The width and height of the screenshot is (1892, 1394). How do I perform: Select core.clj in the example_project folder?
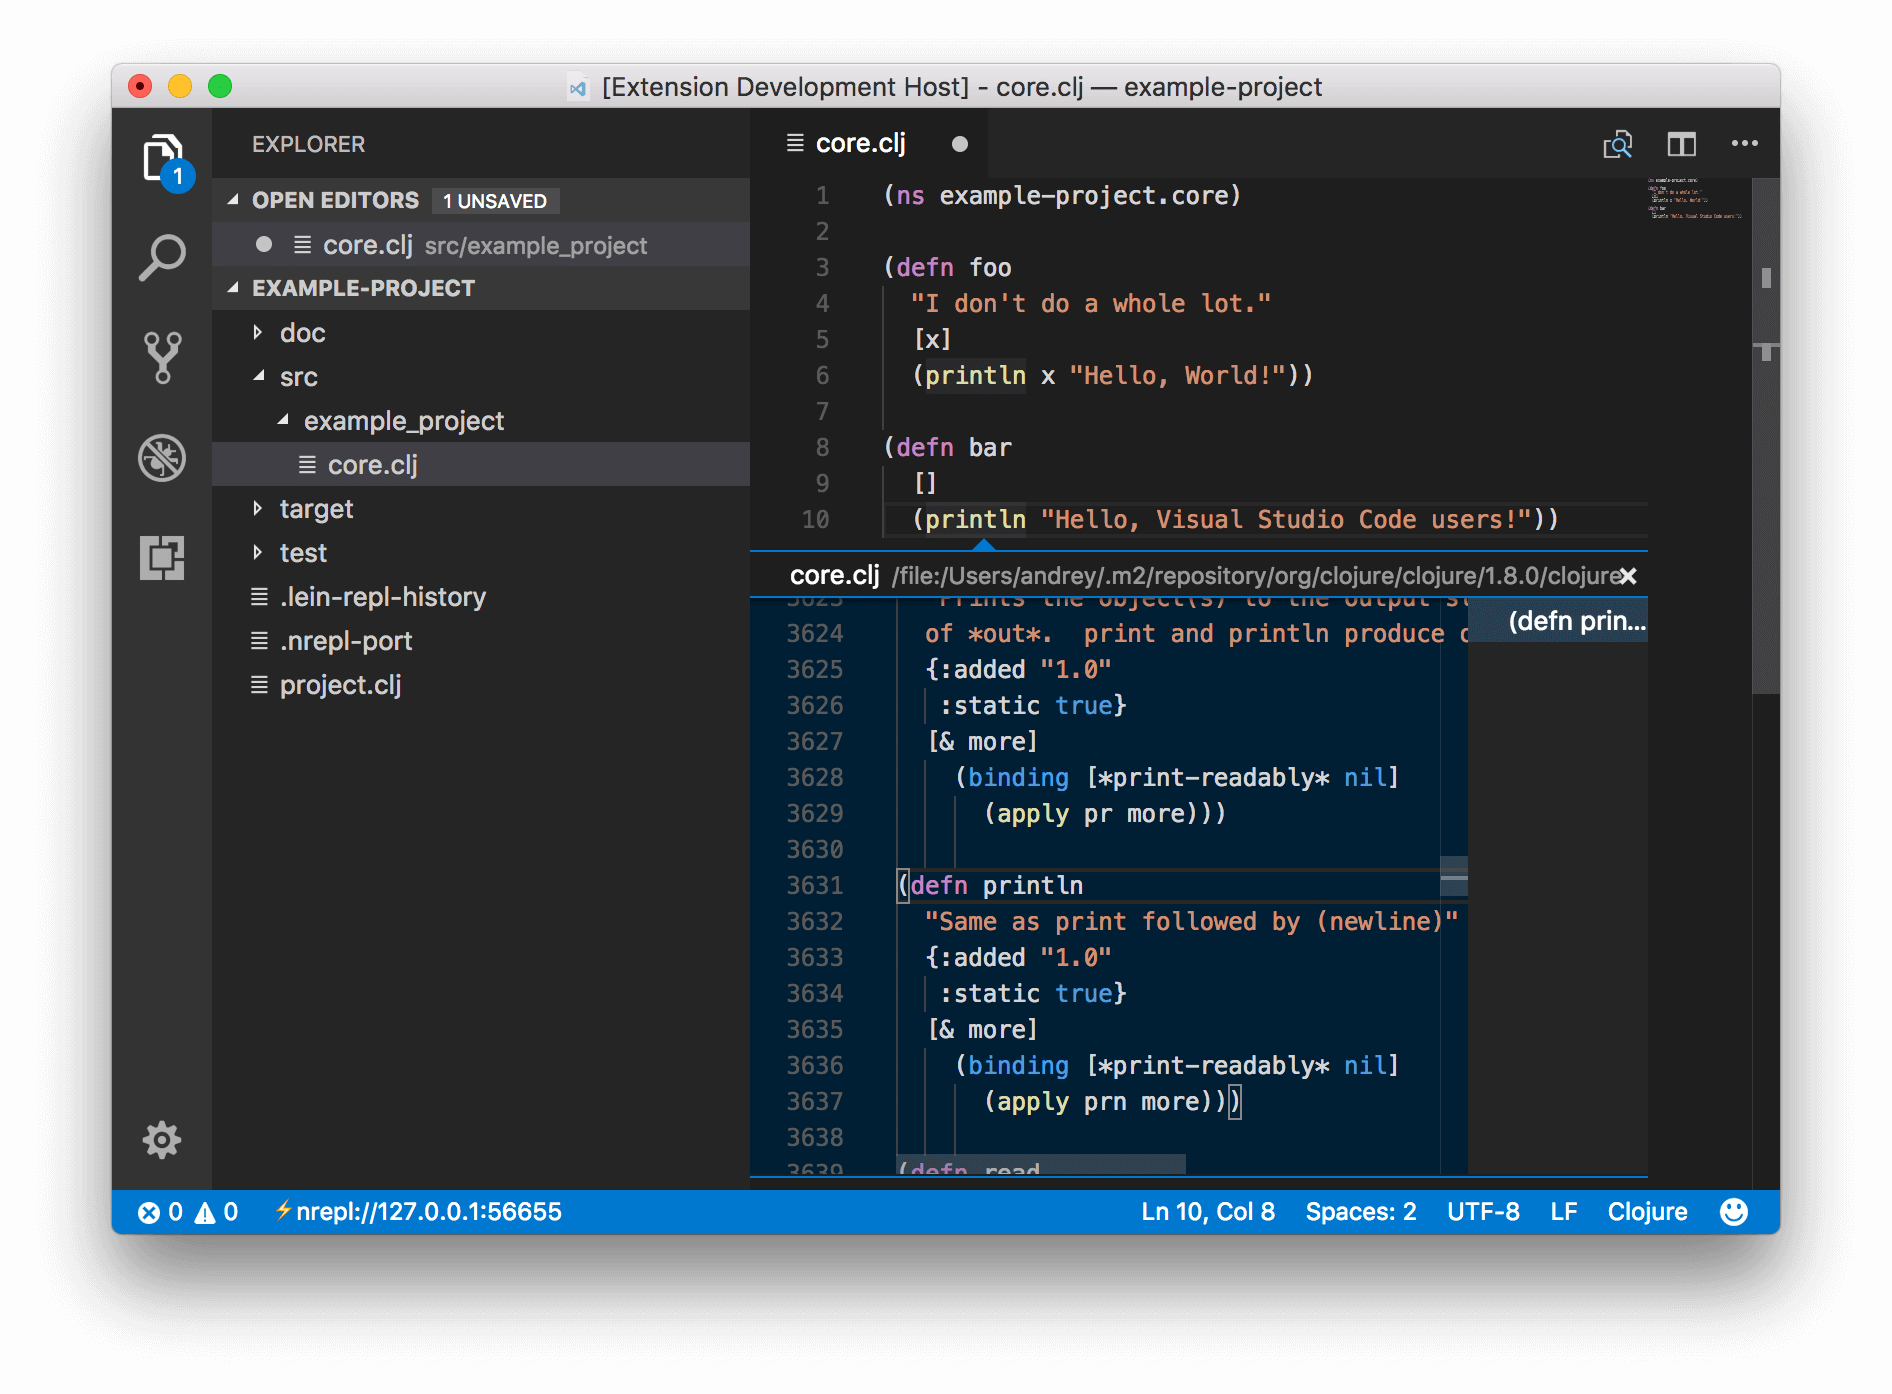tap(481, 465)
